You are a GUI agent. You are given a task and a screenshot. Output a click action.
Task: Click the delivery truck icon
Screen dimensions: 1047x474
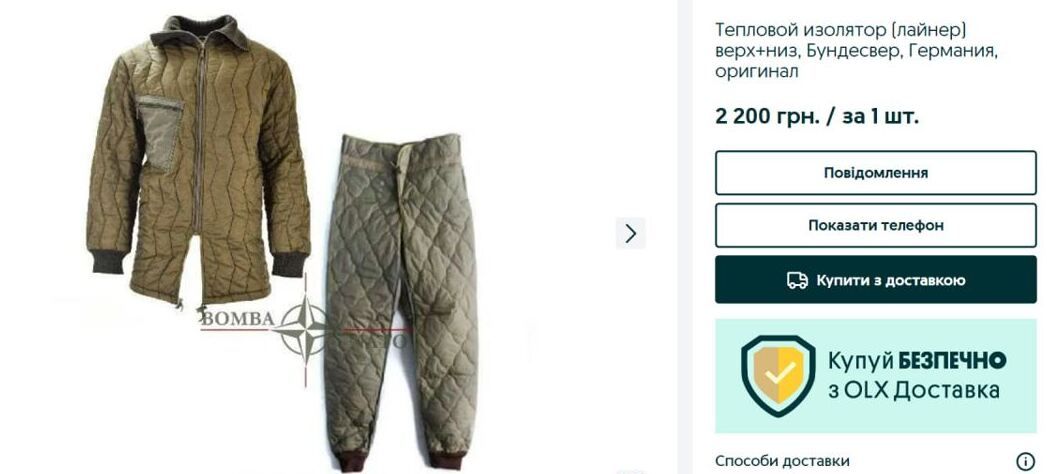tap(797, 280)
